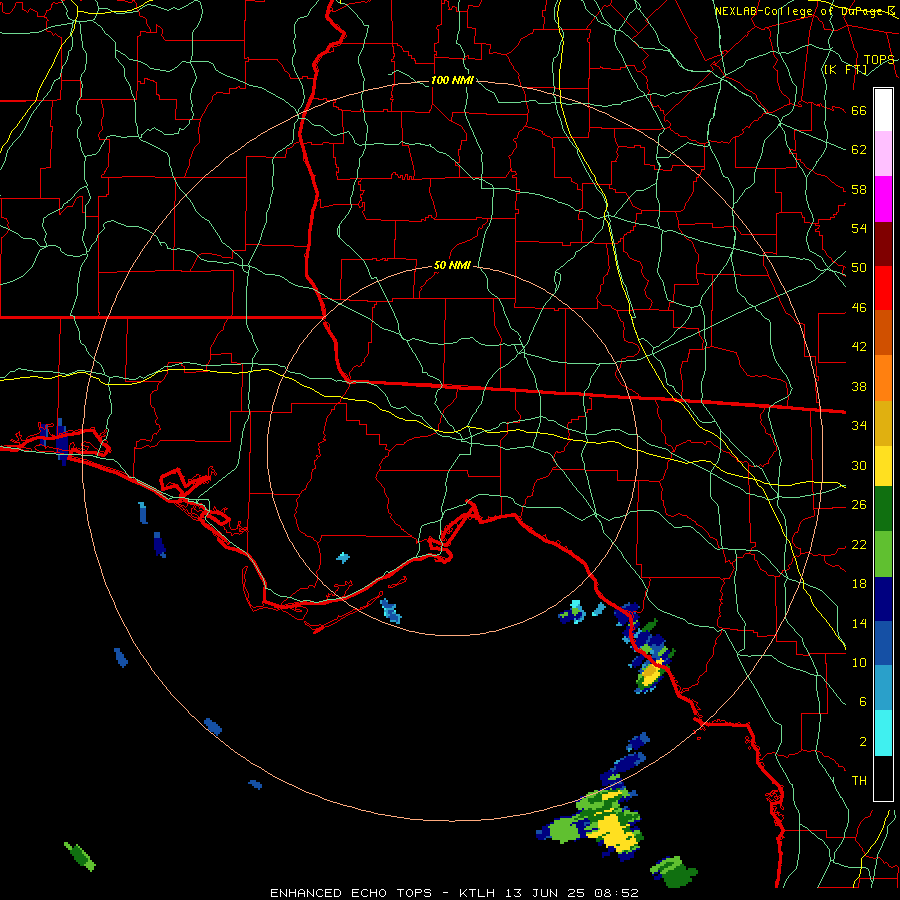Click the light pink legend swatch
The height and width of the screenshot is (900, 900).
883,154
